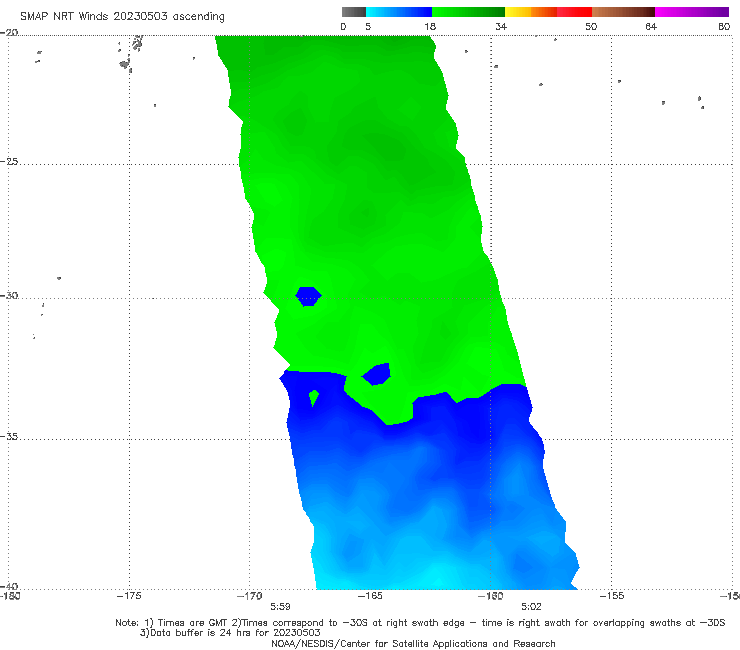Click the longitude label "-175"
Viewport: 740px width, 650px height.
click(x=129, y=596)
